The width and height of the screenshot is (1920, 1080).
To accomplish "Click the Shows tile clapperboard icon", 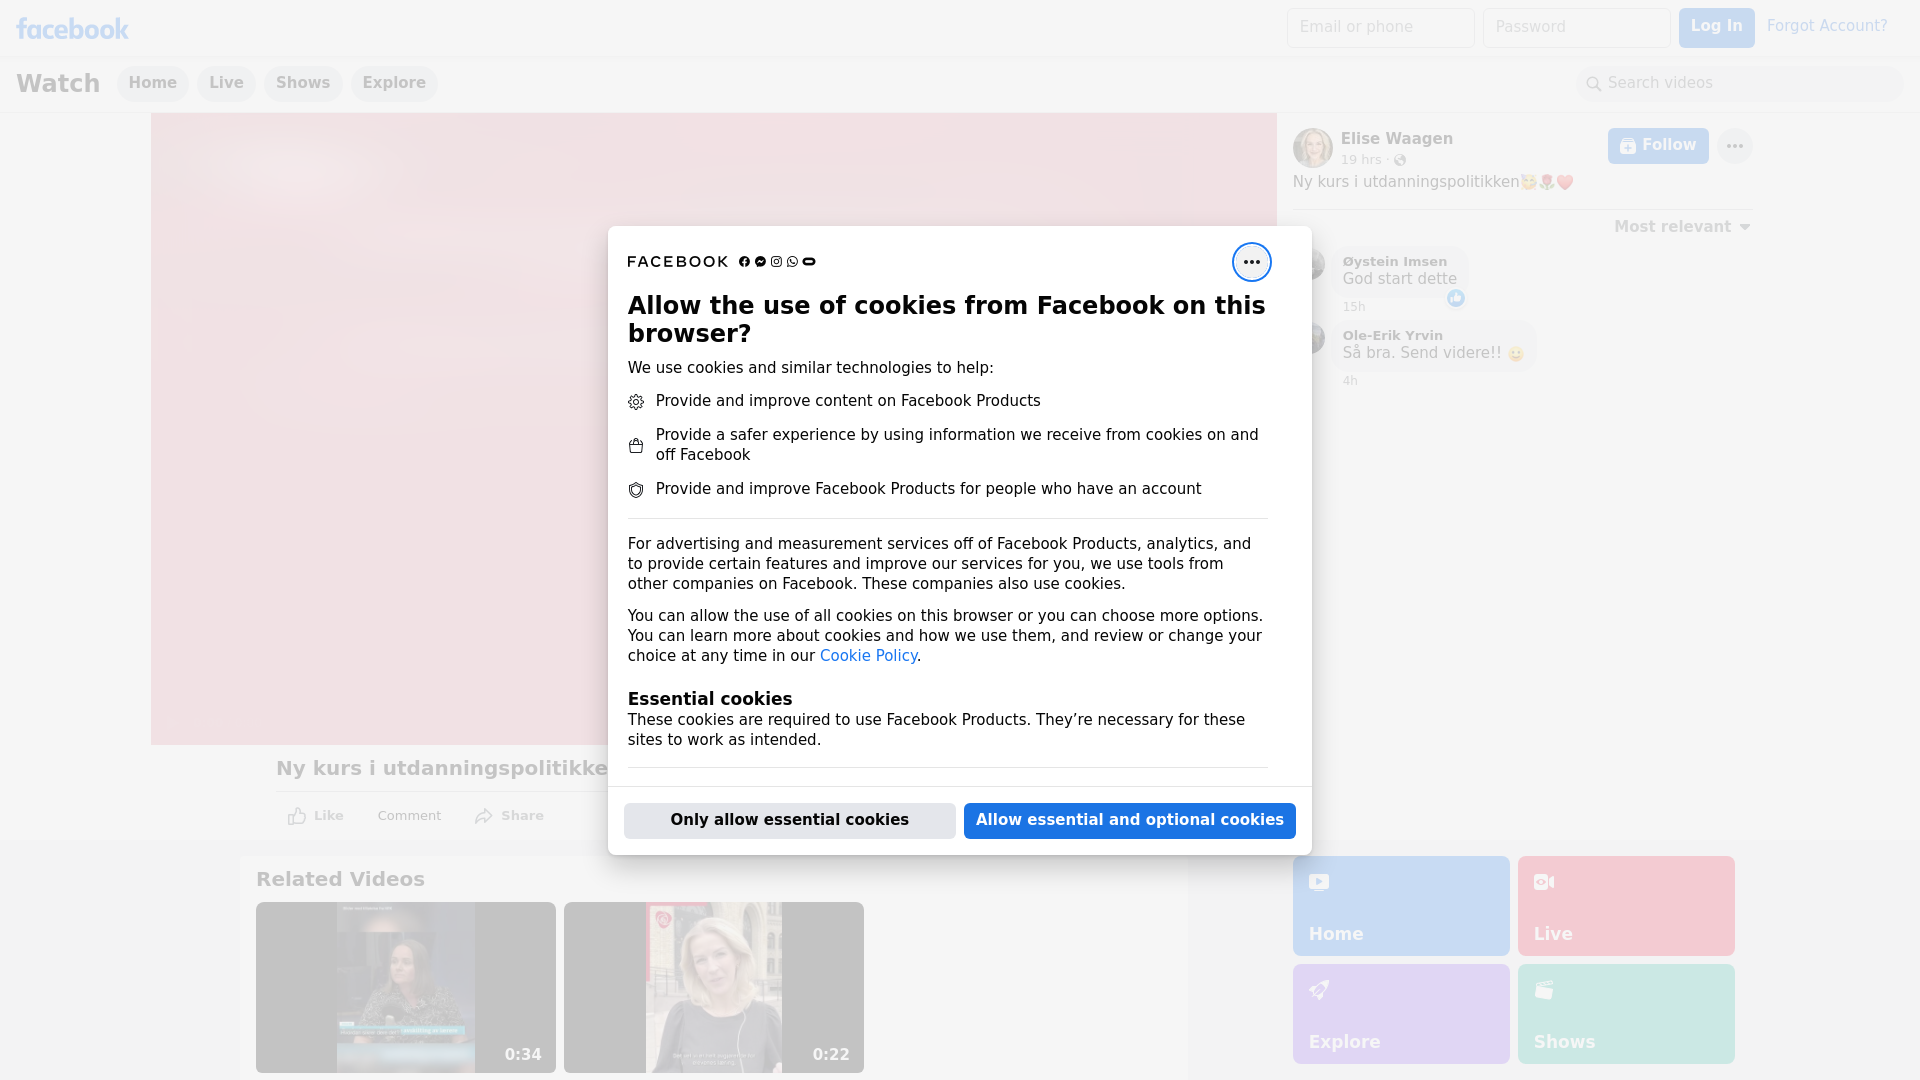I will pyautogui.click(x=1544, y=990).
